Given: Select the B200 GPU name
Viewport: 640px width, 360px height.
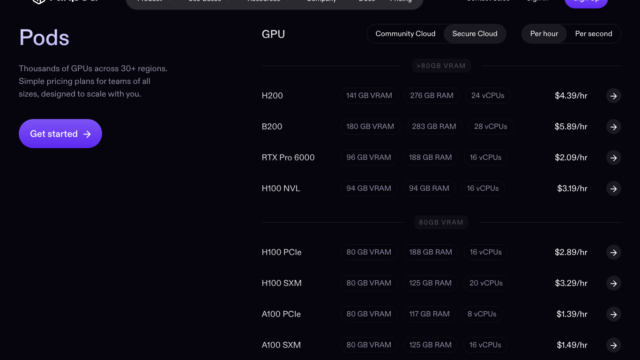Looking at the screenshot, I should [272, 127].
